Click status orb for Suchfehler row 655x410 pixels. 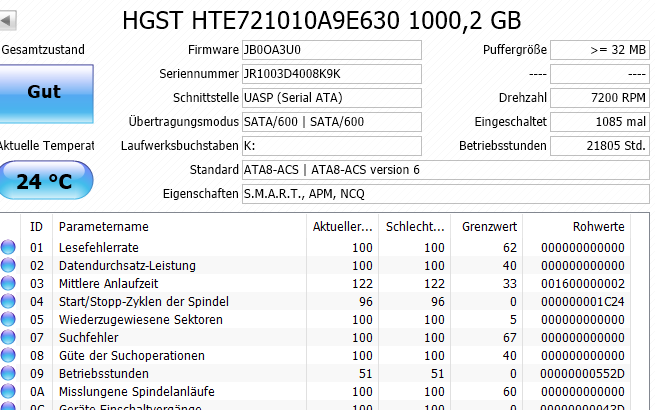click(x=8, y=337)
